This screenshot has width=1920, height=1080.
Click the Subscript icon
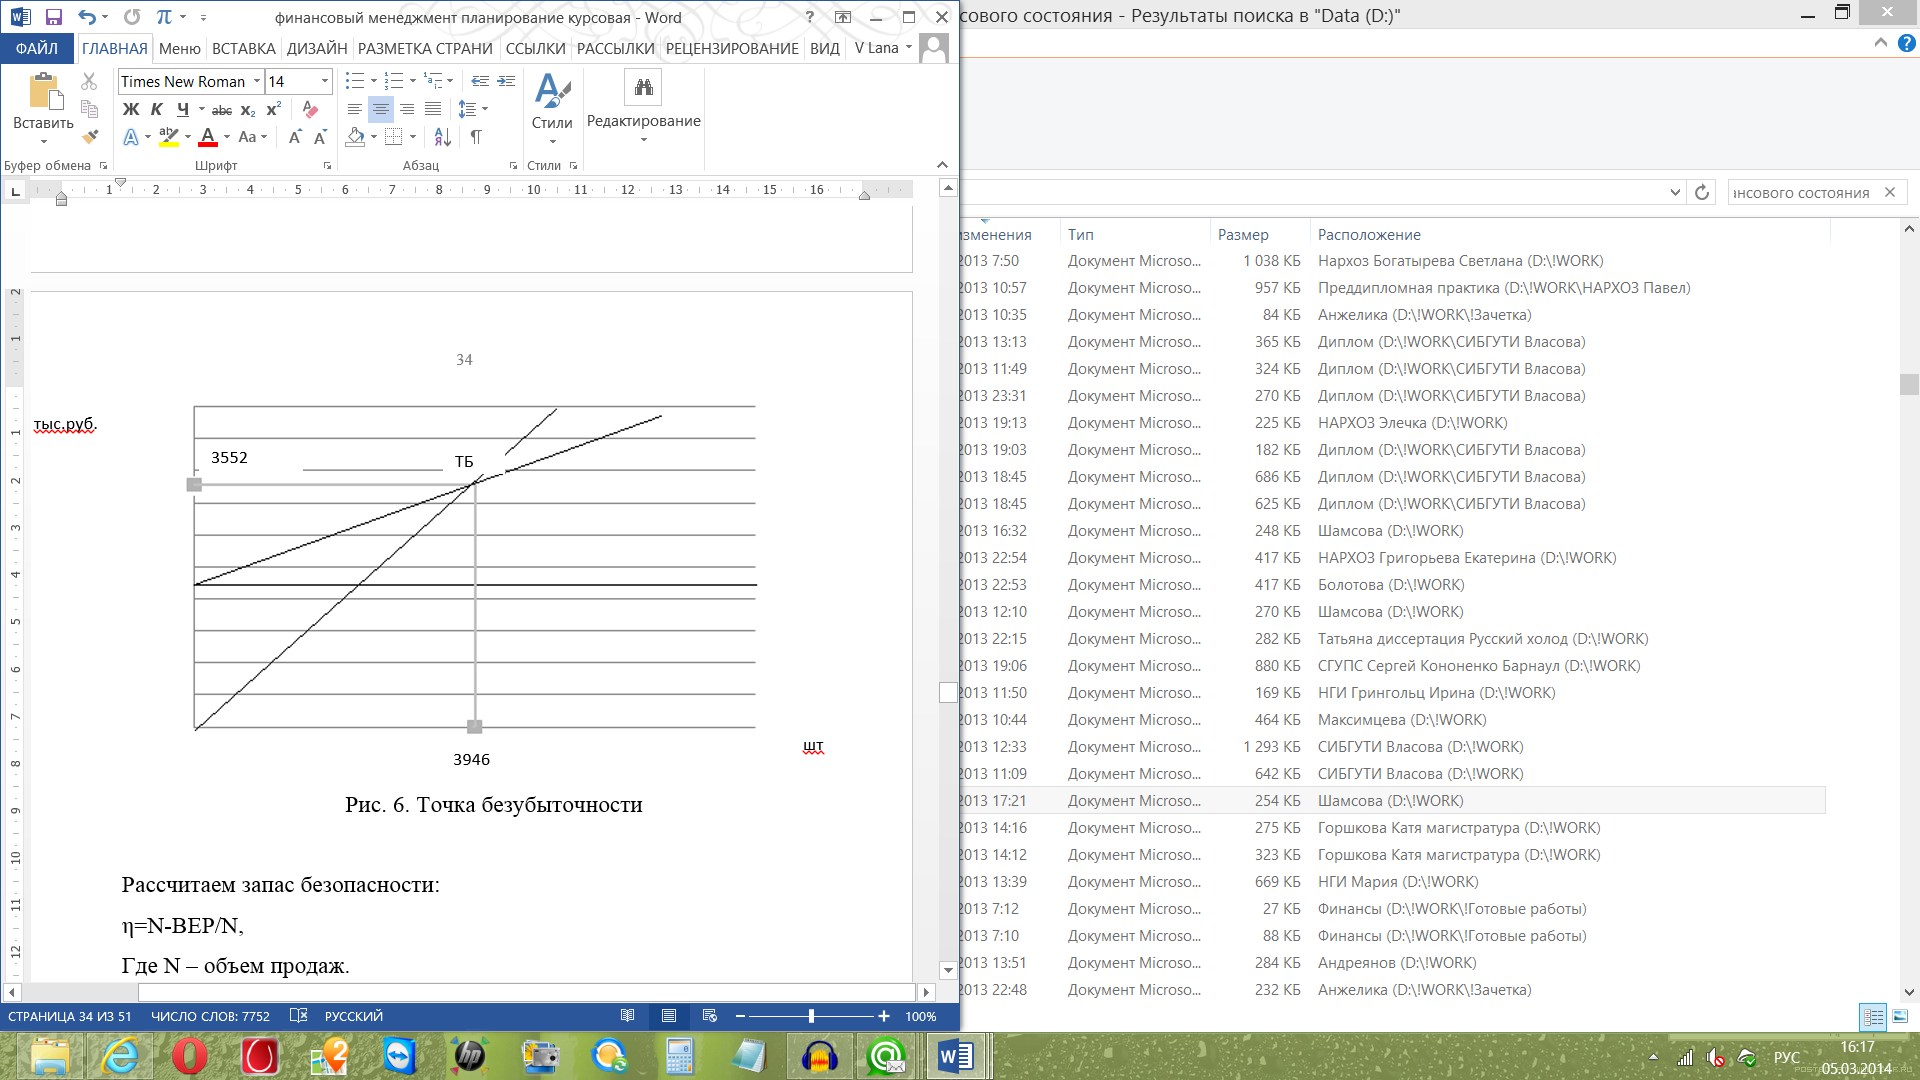(x=248, y=110)
